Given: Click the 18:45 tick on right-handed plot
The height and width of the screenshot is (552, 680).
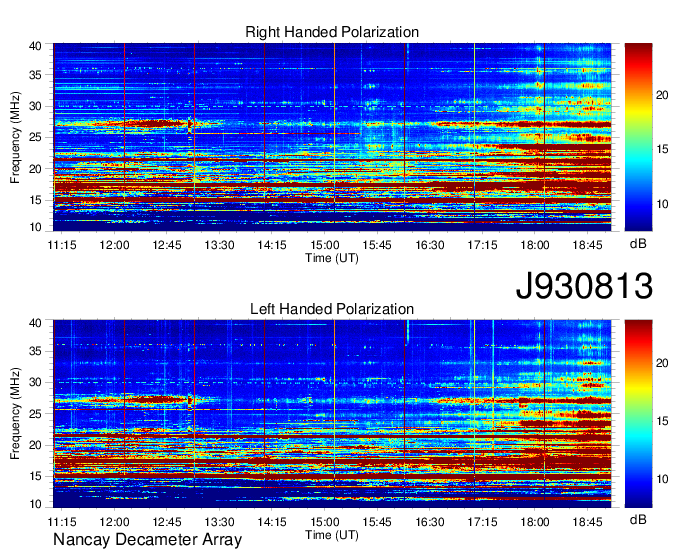Looking at the screenshot, I should [x=587, y=245].
